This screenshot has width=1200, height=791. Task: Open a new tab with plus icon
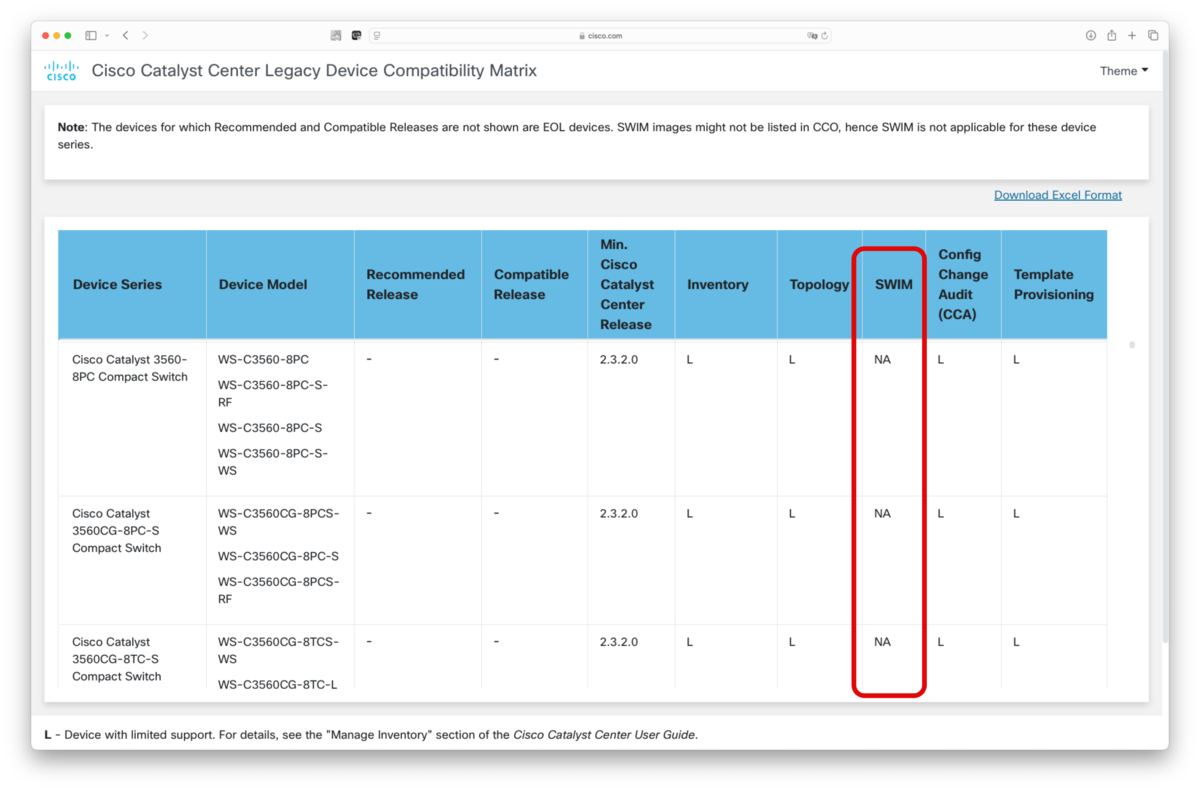point(1132,35)
